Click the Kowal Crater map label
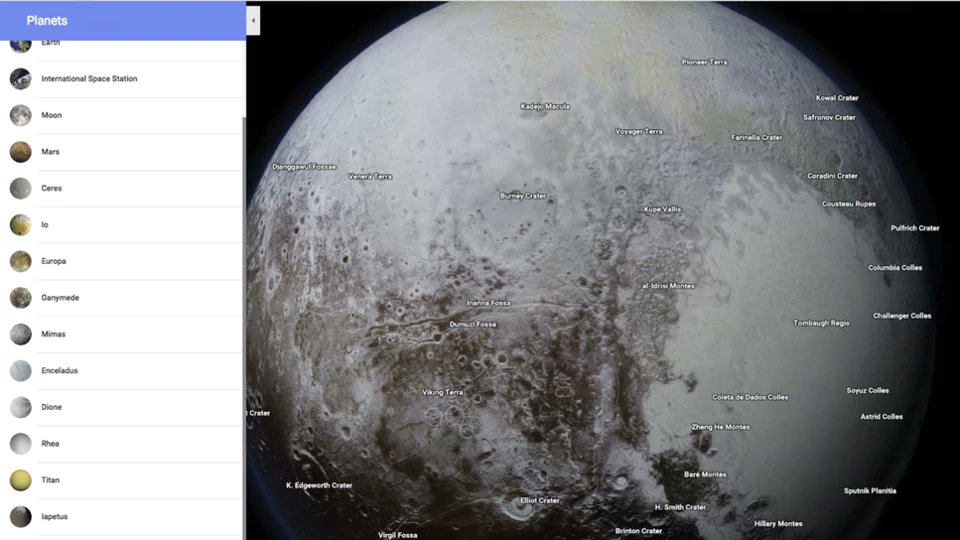The height and width of the screenshot is (540, 960). (837, 98)
